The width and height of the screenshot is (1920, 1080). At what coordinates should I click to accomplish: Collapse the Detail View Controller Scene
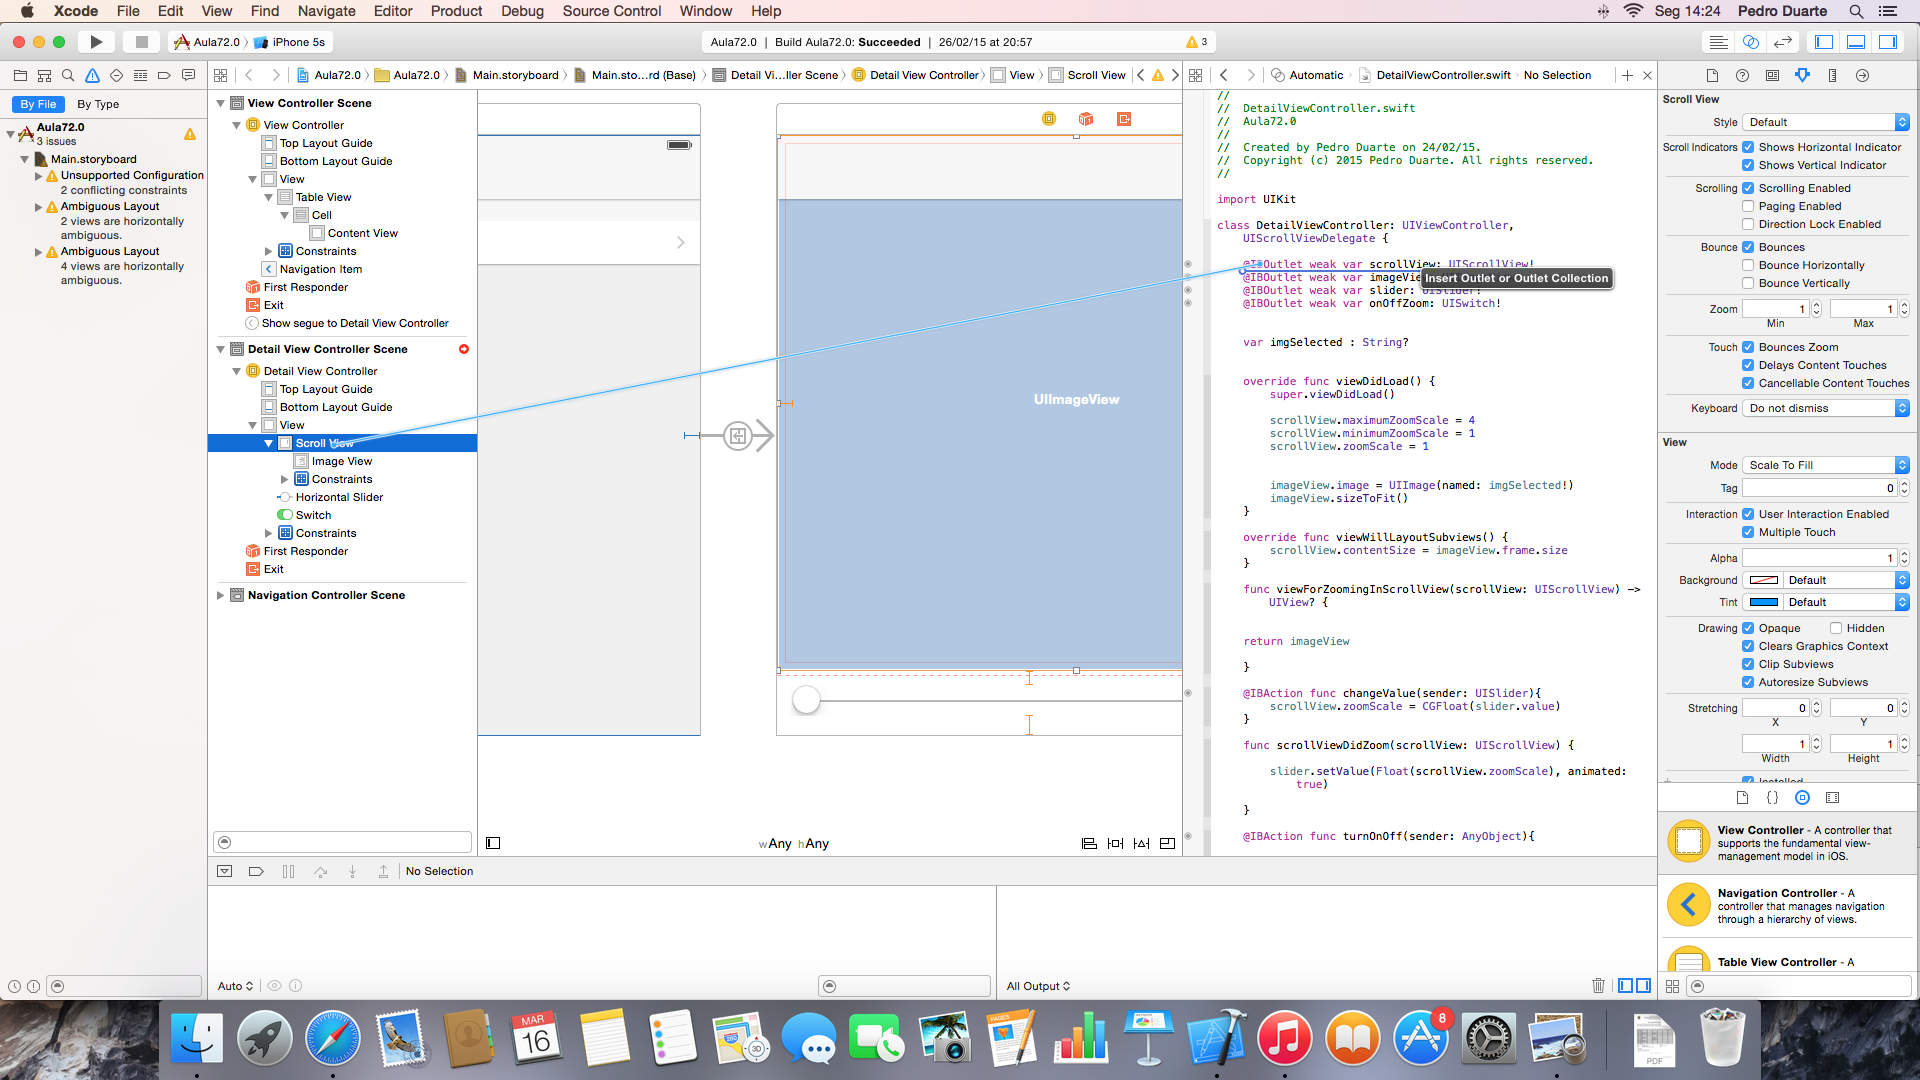coord(221,349)
